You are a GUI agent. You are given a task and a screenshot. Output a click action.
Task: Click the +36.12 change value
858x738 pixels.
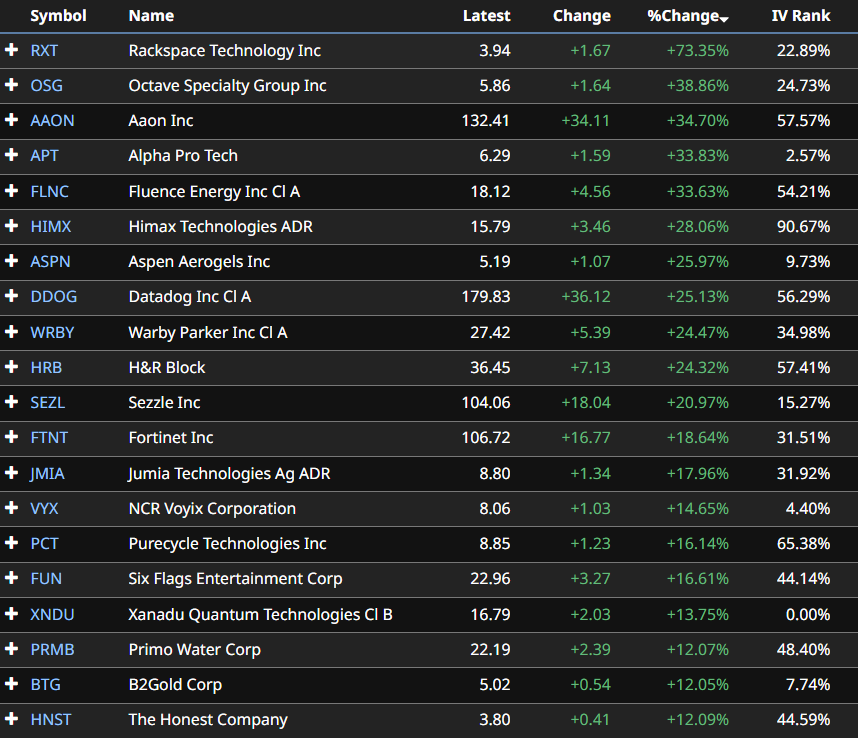pyautogui.click(x=586, y=297)
